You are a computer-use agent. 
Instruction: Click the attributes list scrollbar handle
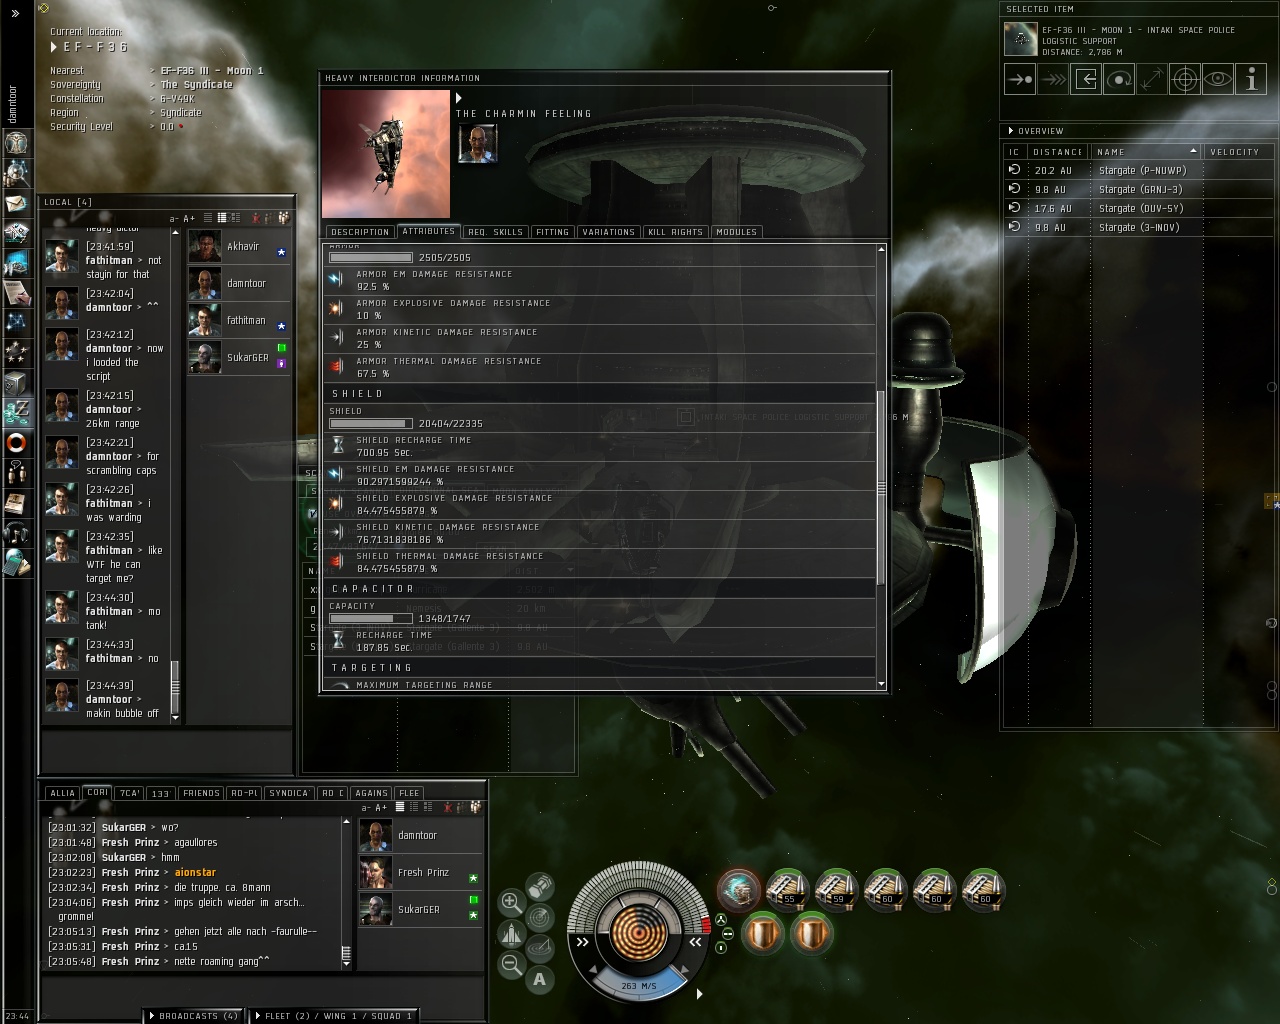click(881, 488)
